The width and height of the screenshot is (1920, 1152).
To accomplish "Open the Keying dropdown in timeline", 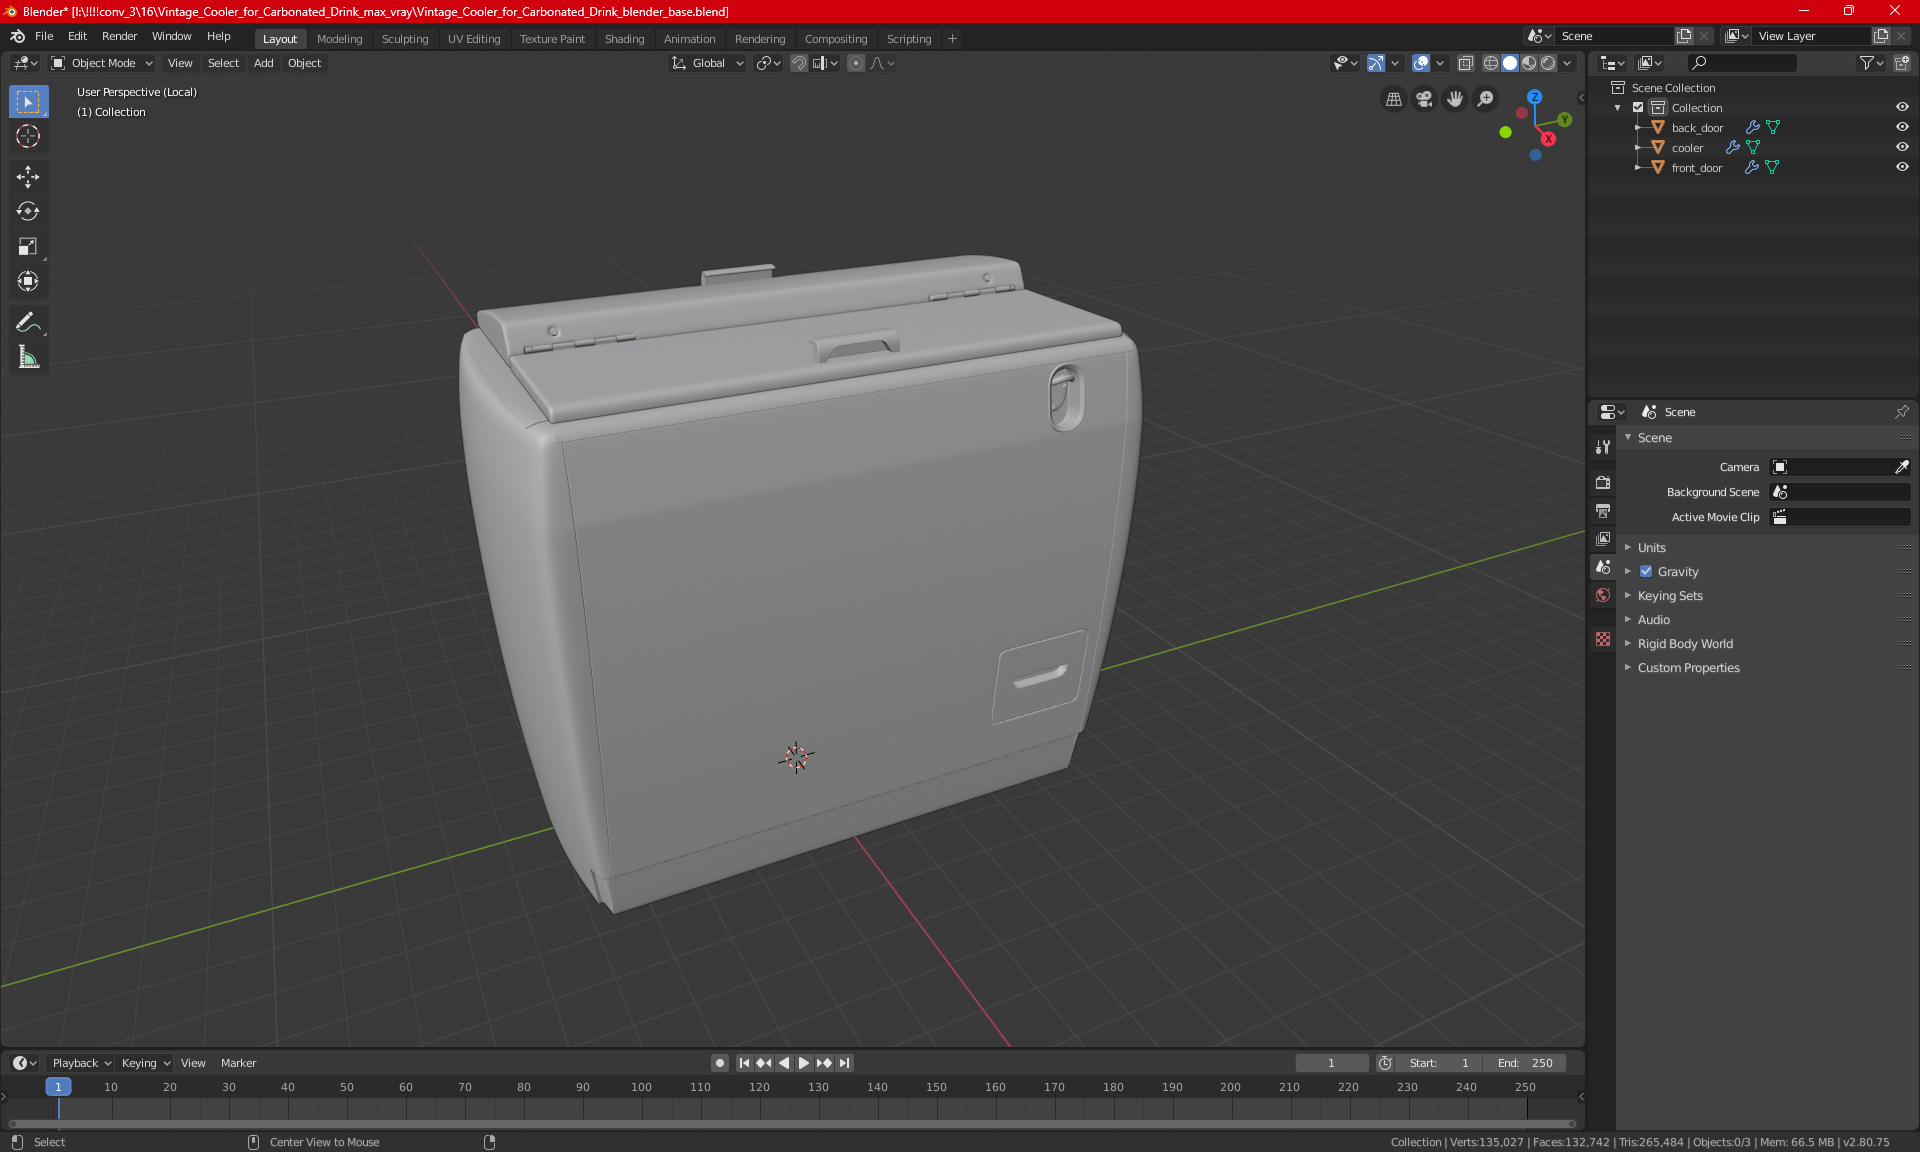I will pos(145,1063).
